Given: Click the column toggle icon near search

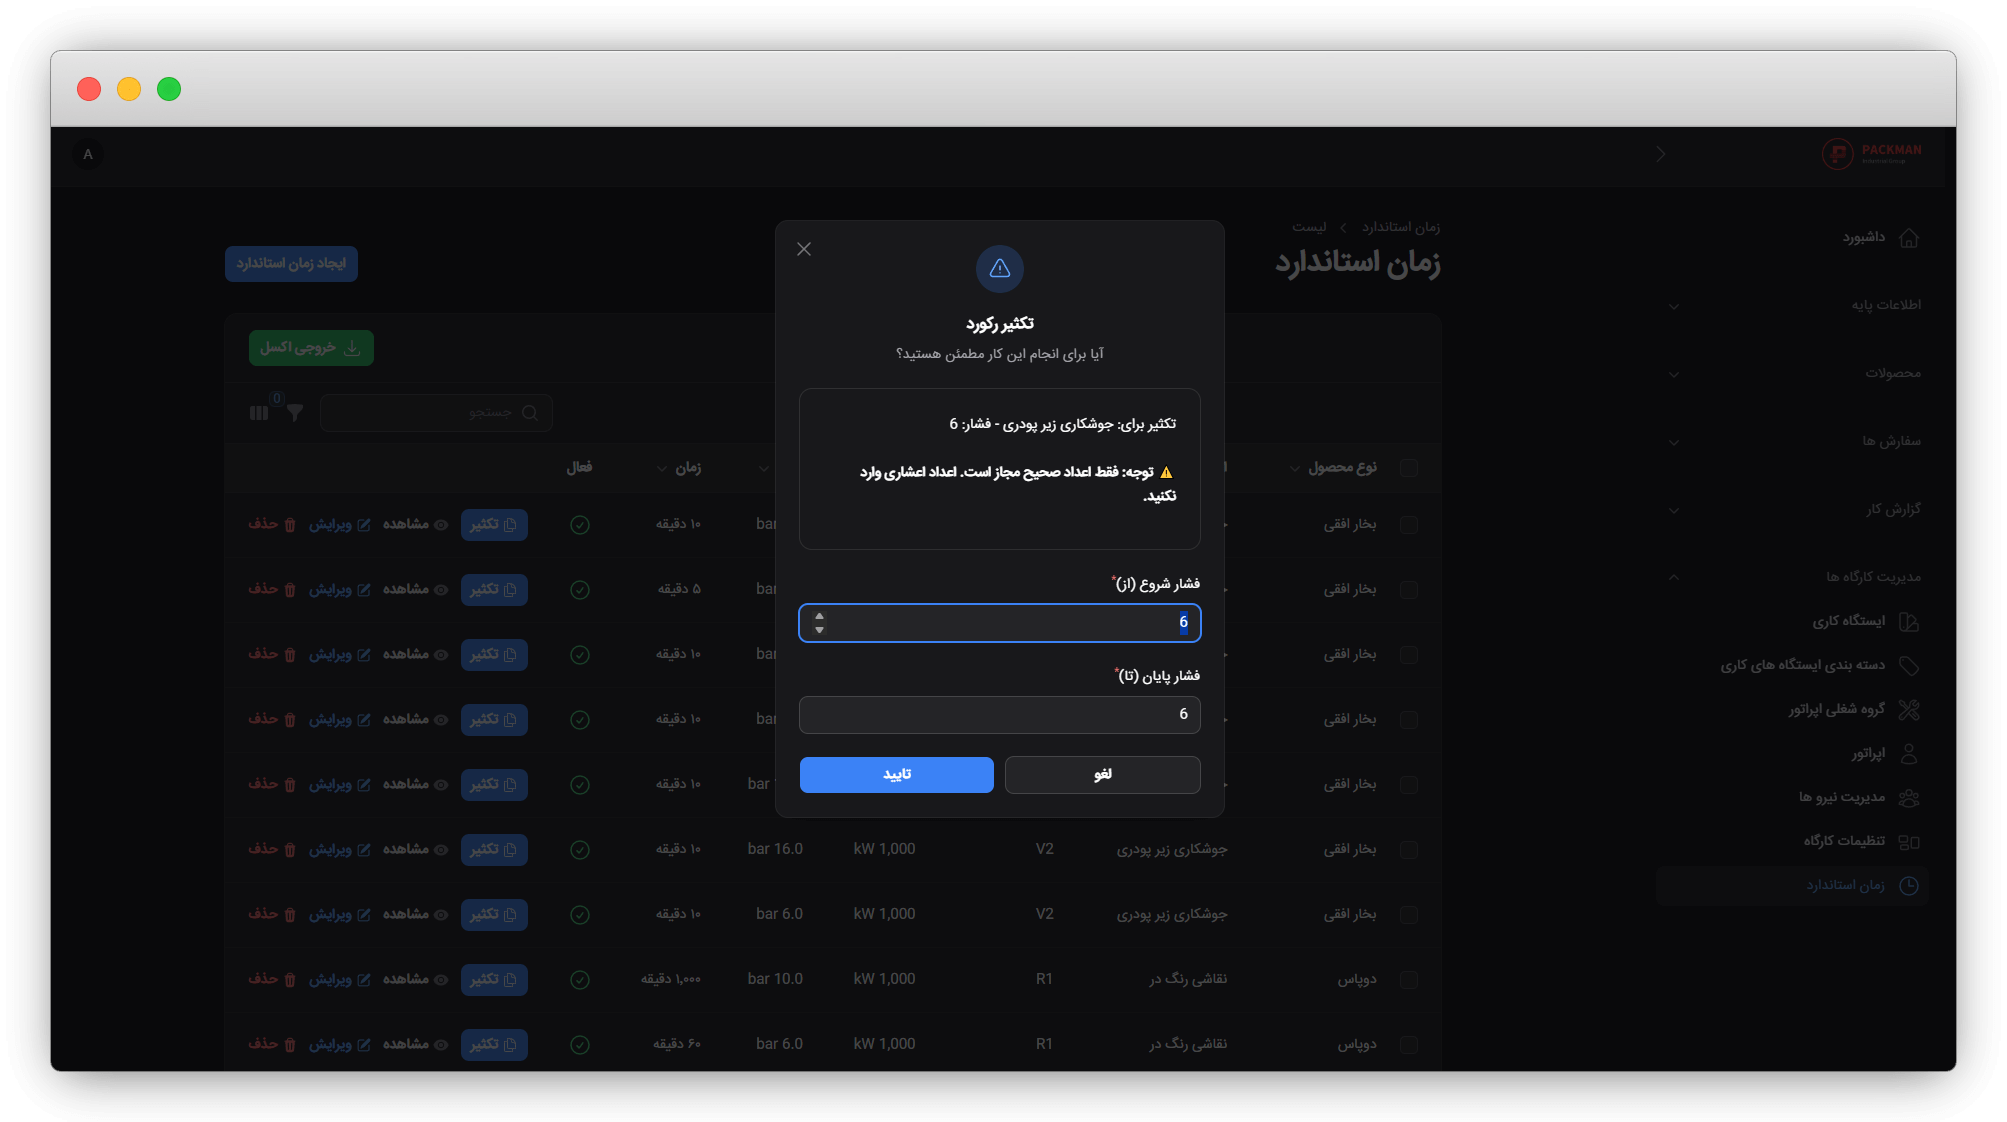Looking at the screenshot, I should (x=259, y=413).
